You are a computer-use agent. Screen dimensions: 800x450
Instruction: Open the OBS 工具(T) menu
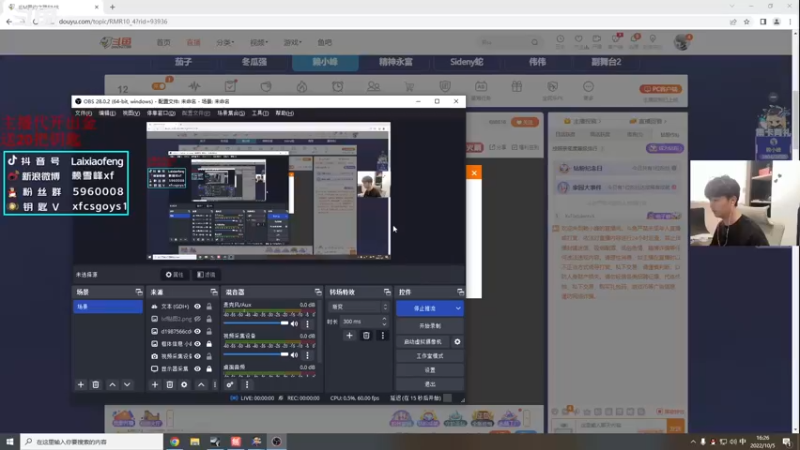(260, 113)
